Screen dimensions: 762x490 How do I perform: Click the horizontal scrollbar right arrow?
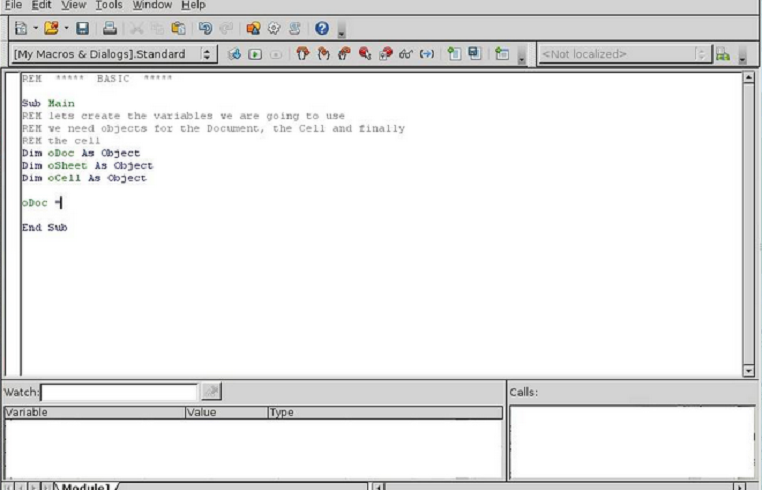tap(740, 486)
